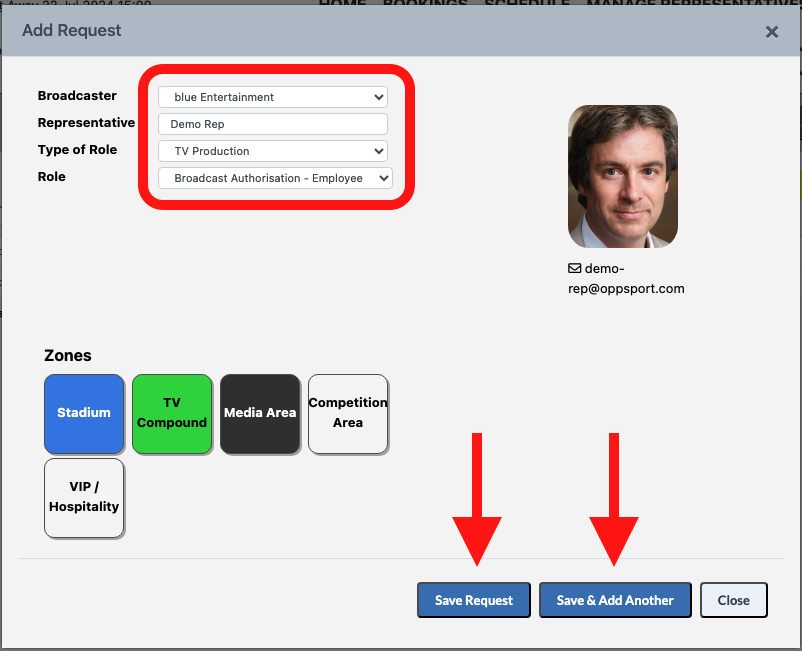
Task: Toggle the Media Area zone
Action: pos(260,414)
